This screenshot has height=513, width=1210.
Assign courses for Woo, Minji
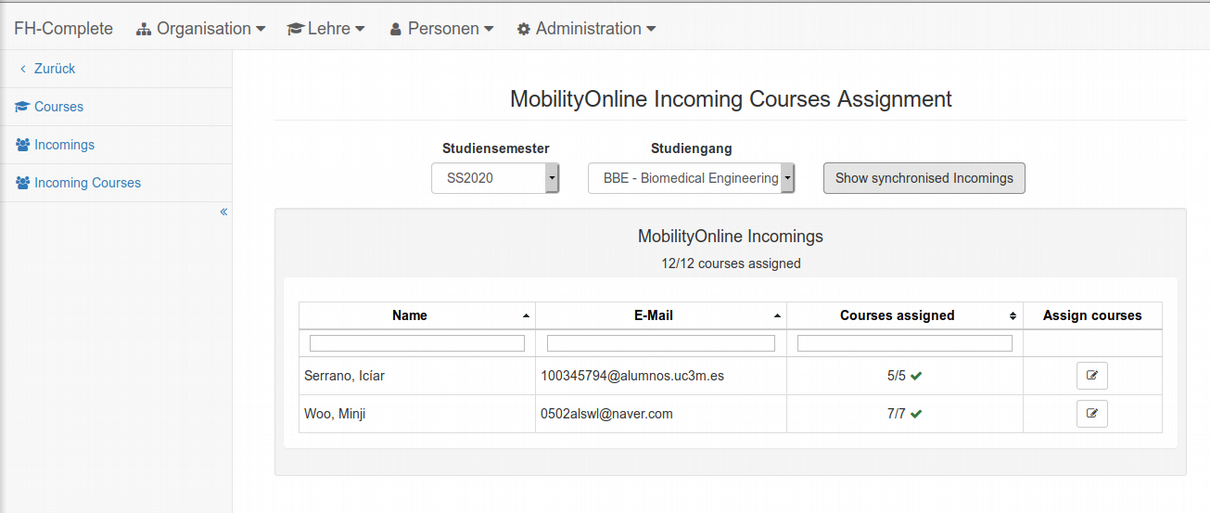click(x=1092, y=413)
